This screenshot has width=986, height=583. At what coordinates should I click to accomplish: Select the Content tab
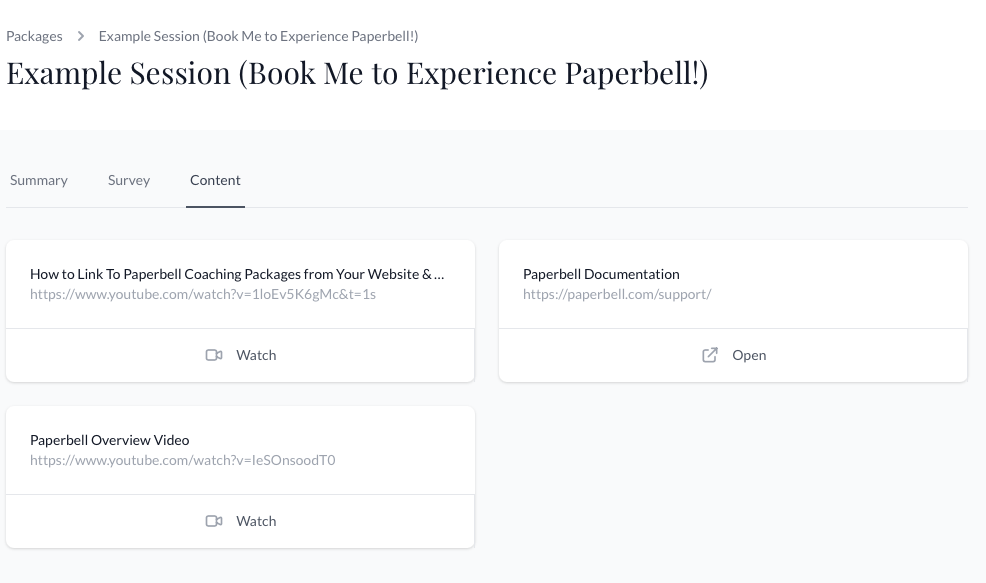[x=215, y=180]
